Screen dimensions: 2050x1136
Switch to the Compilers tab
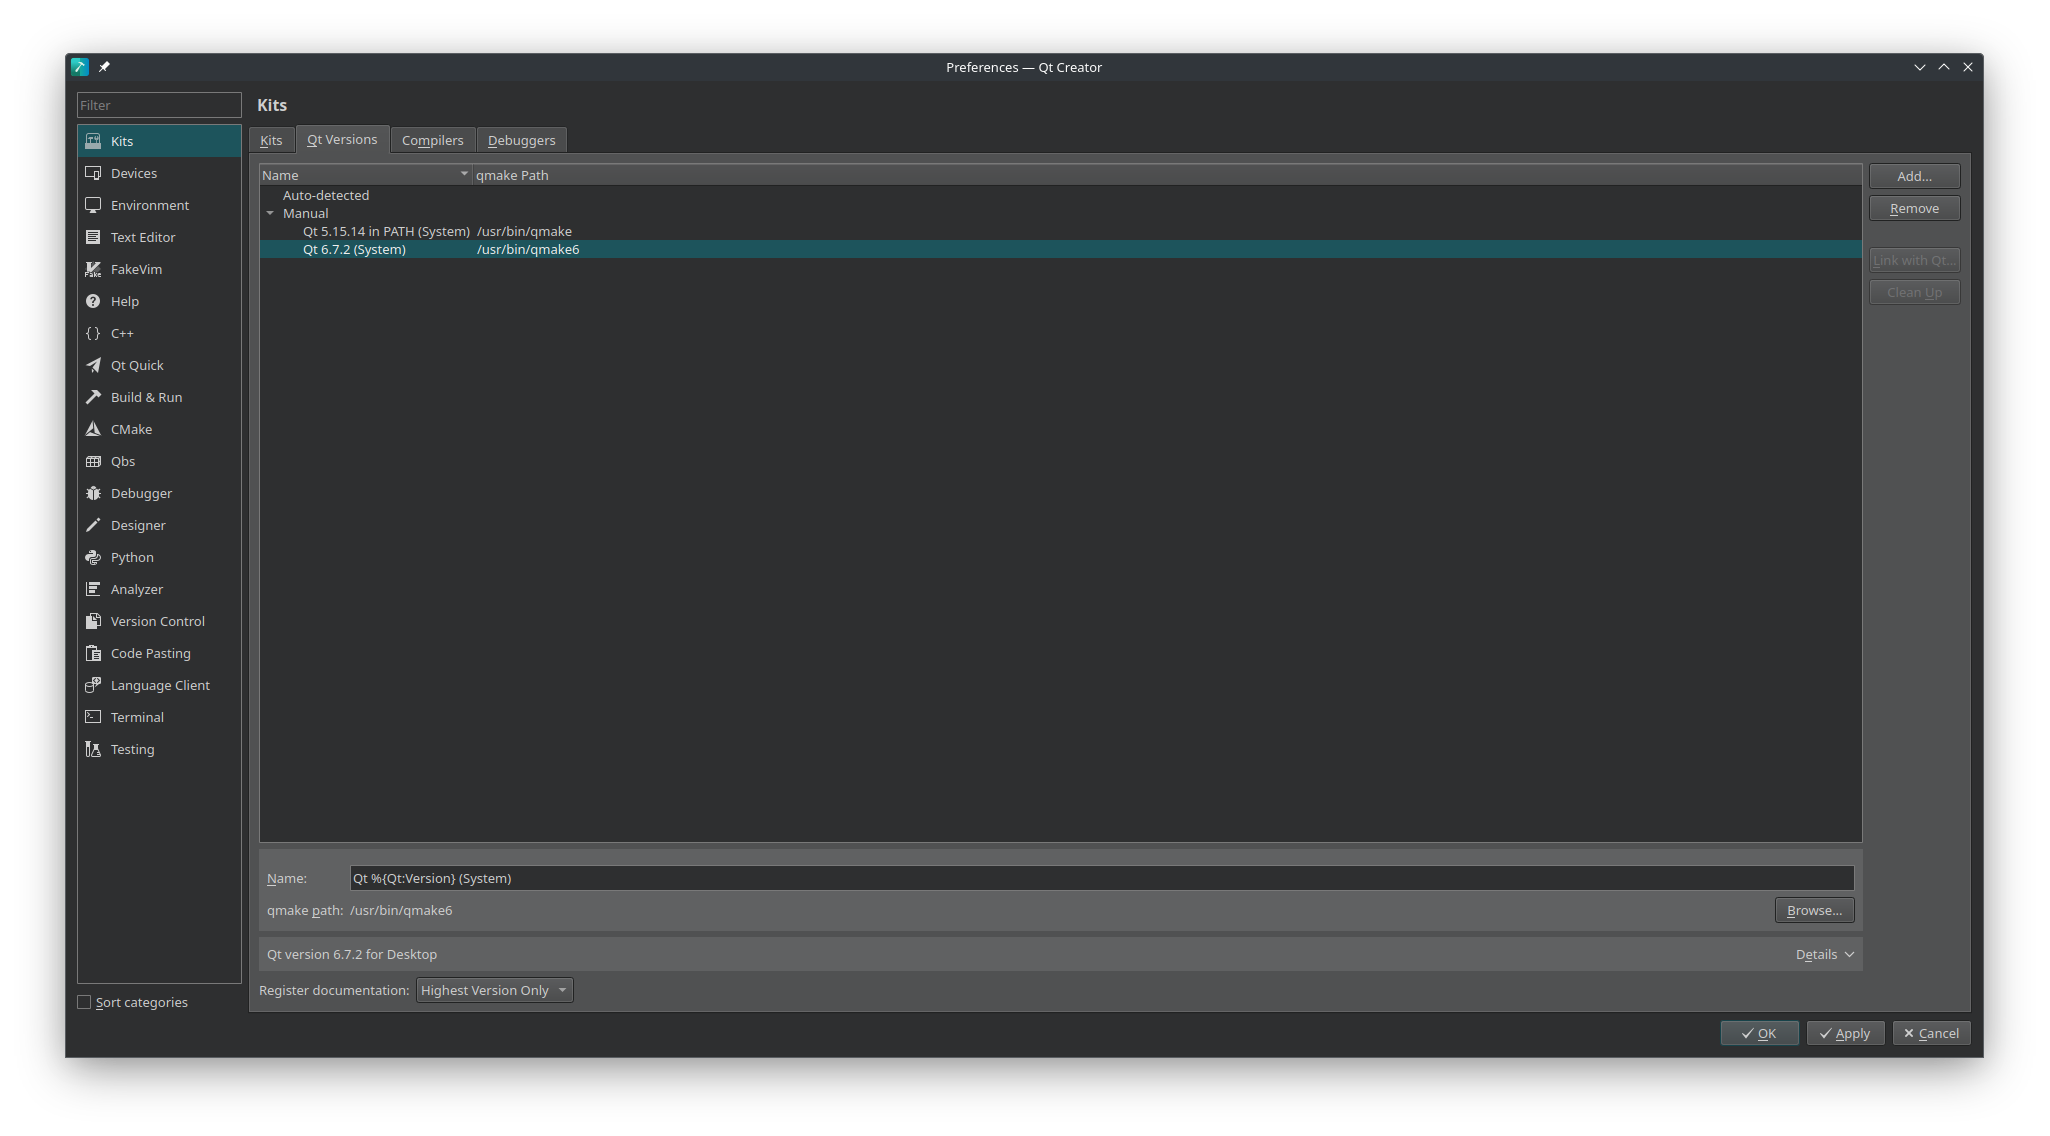click(432, 140)
